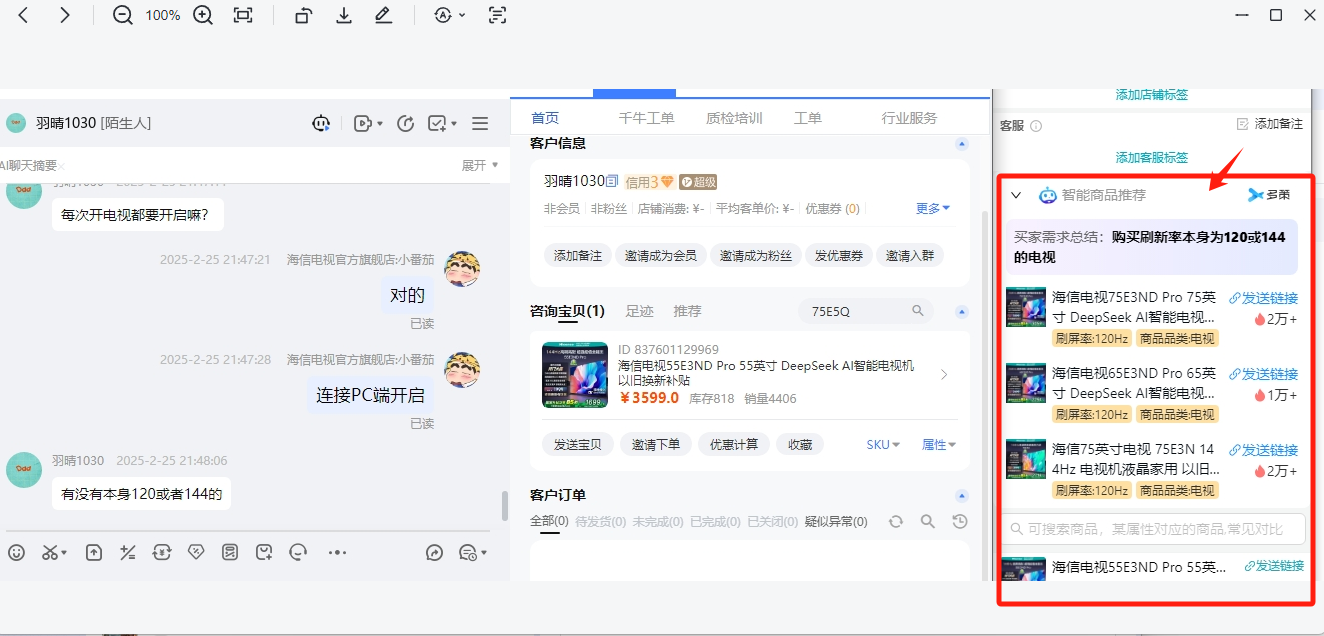
Task: Click the forward arrow circle icon in chat toolbar
Action: coord(434,552)
